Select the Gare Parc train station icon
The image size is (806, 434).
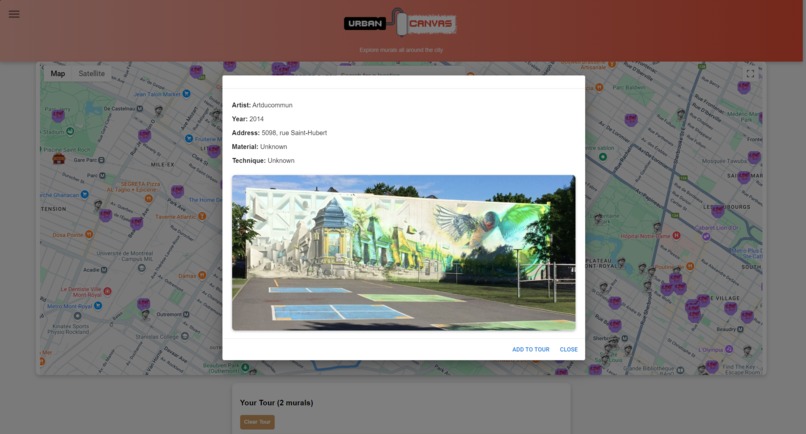[101, 160]
